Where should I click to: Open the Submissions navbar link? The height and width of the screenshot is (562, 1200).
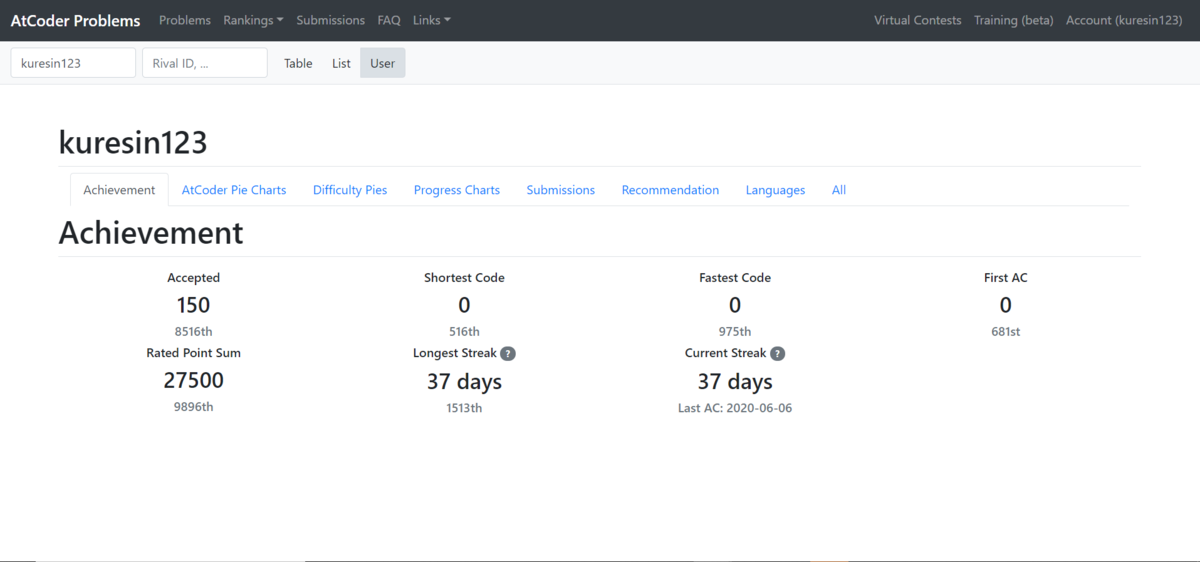pyautogui.click(x=330, y=20)
